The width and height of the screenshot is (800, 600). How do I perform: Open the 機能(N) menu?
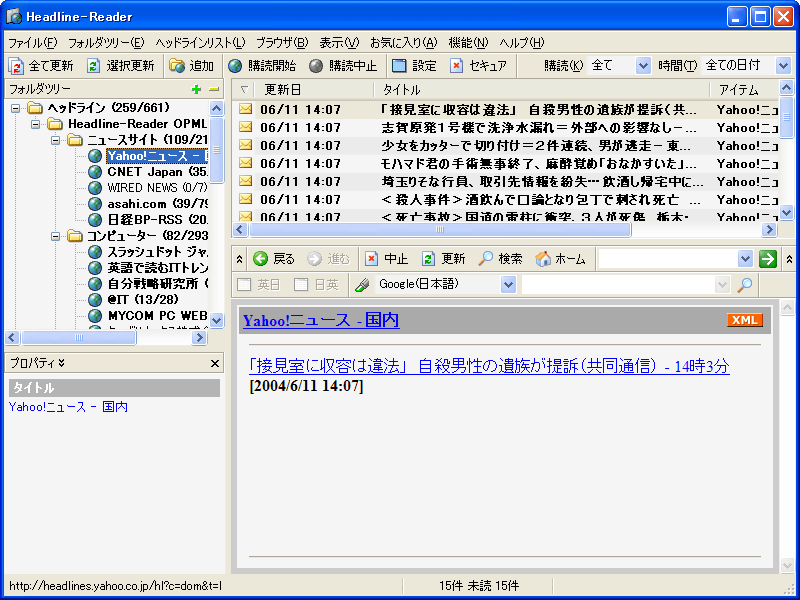click(x=468, y=42)
